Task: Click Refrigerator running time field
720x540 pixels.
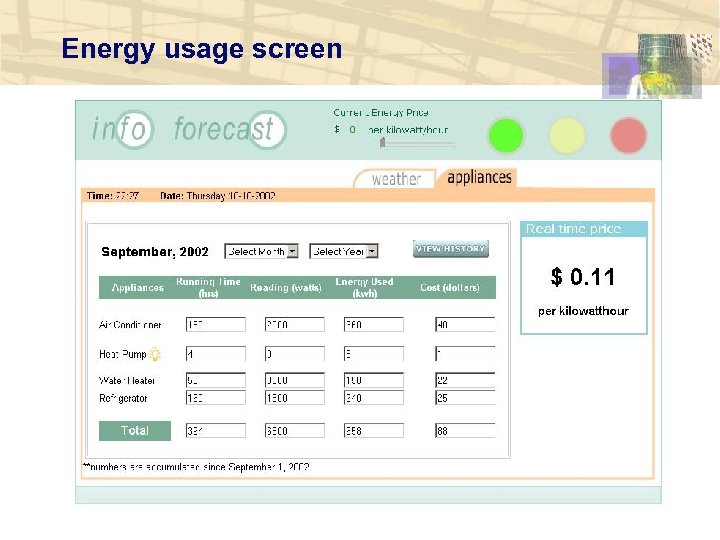Action: pyautogui.click(x=216, y=398)
